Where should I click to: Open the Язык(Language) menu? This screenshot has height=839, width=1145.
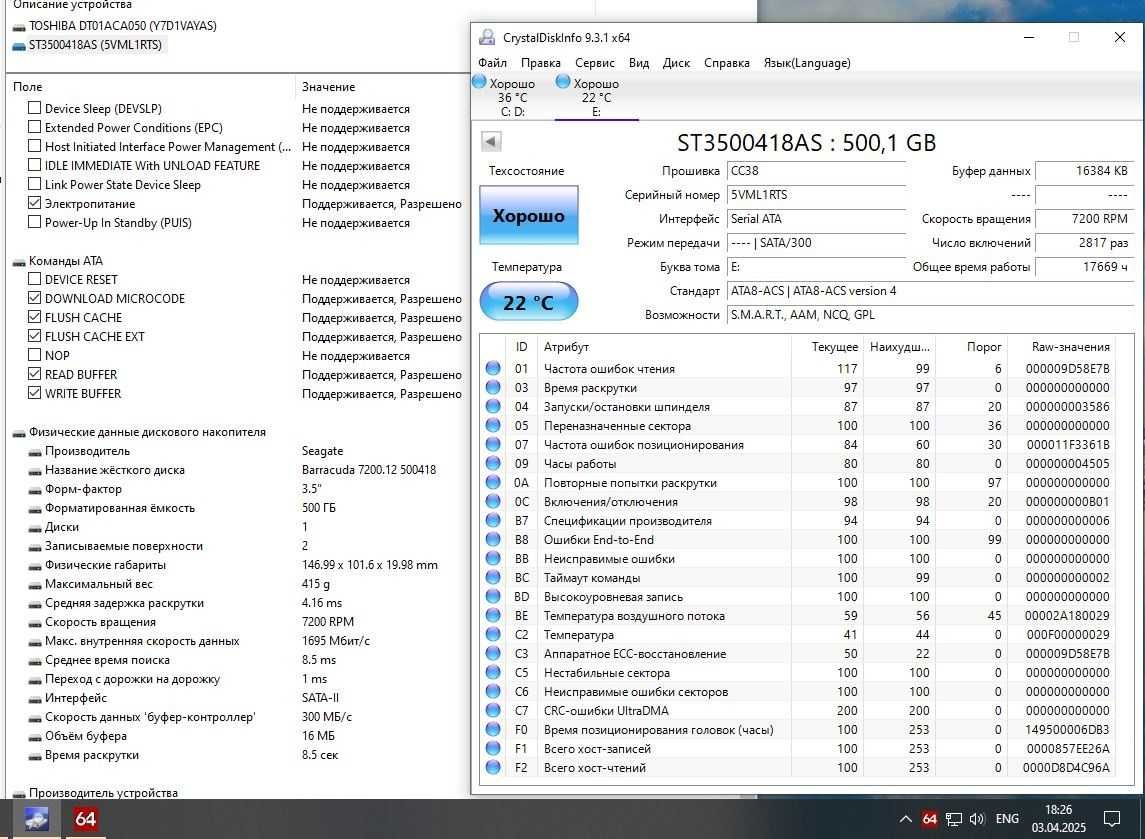tap(807, 63)
